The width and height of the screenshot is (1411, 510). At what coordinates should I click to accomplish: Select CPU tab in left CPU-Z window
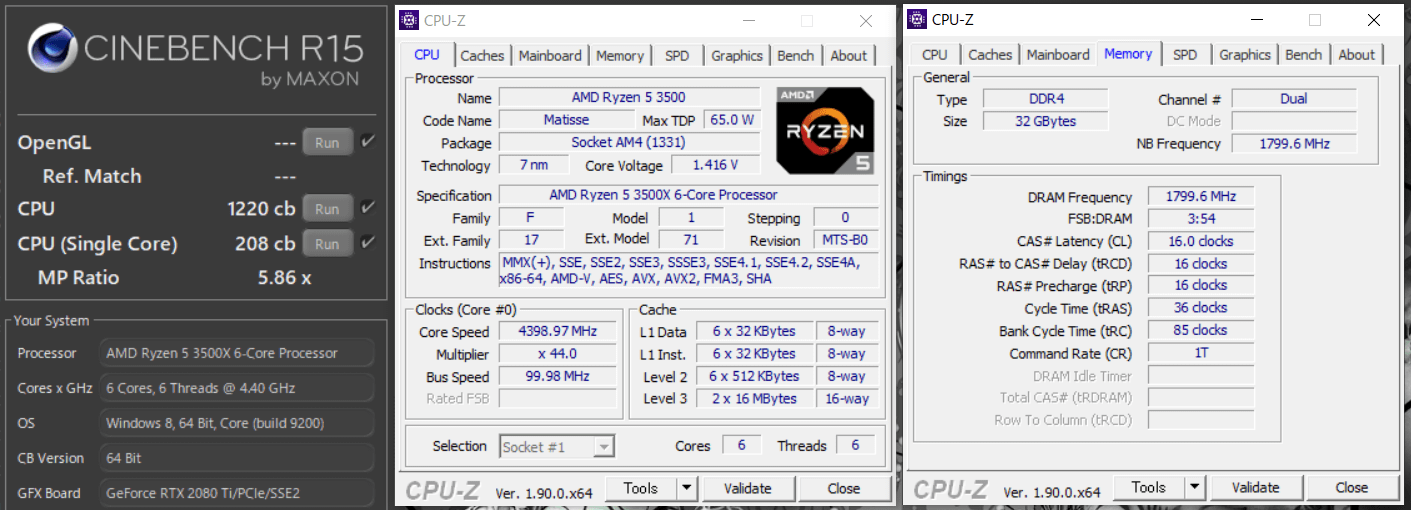pyautogui.click(x=427, y=55)
